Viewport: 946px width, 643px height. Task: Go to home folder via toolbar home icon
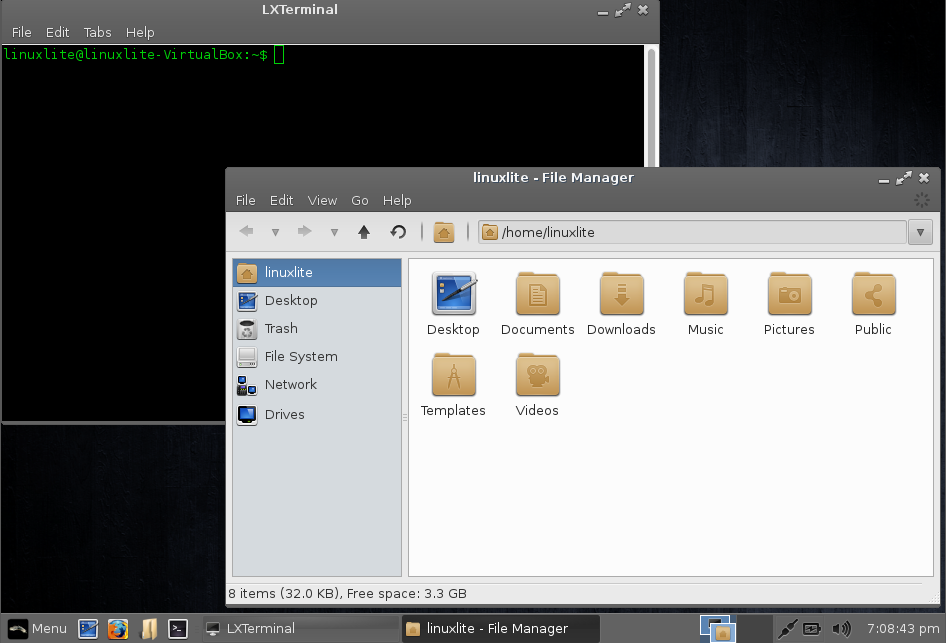tap(443, 232)
